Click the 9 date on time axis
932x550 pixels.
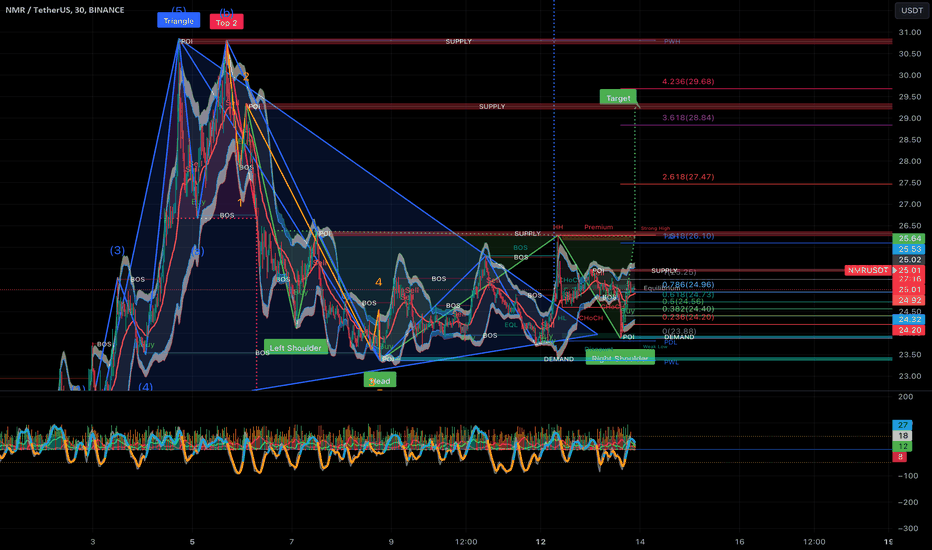[x=391, y=542]
